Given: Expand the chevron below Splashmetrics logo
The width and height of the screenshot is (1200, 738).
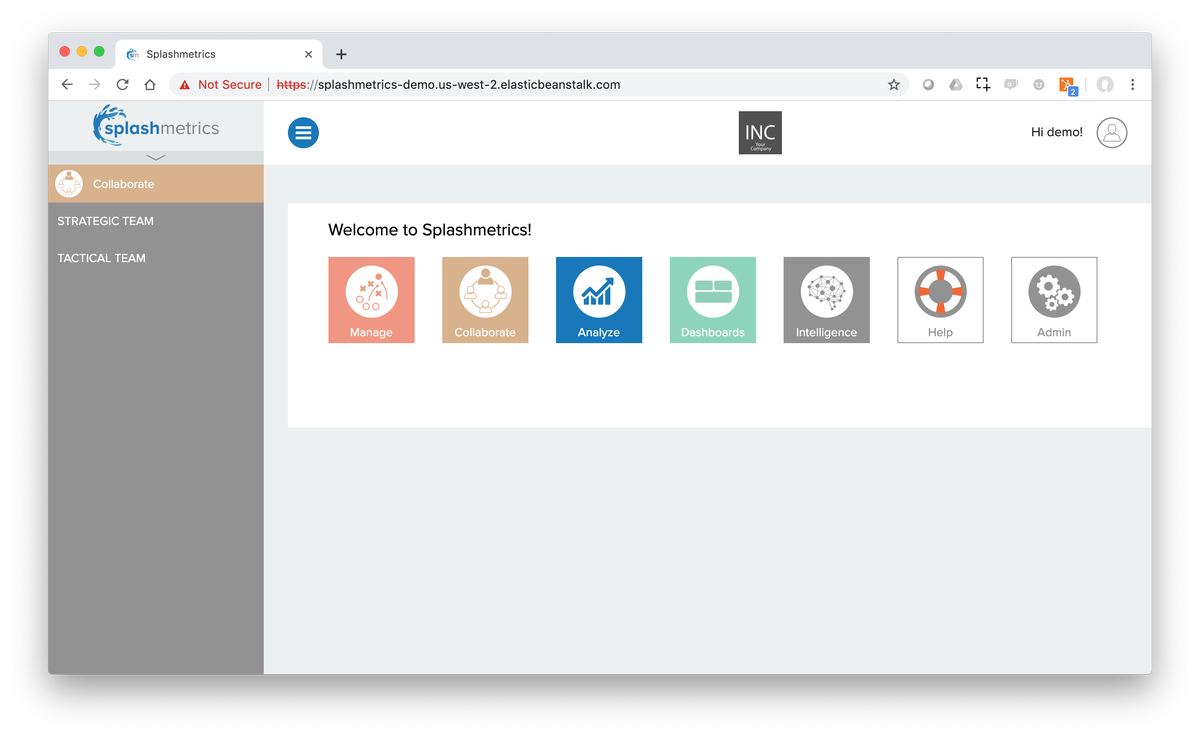Looking at the screenshot, I should (x=156, y=158).
